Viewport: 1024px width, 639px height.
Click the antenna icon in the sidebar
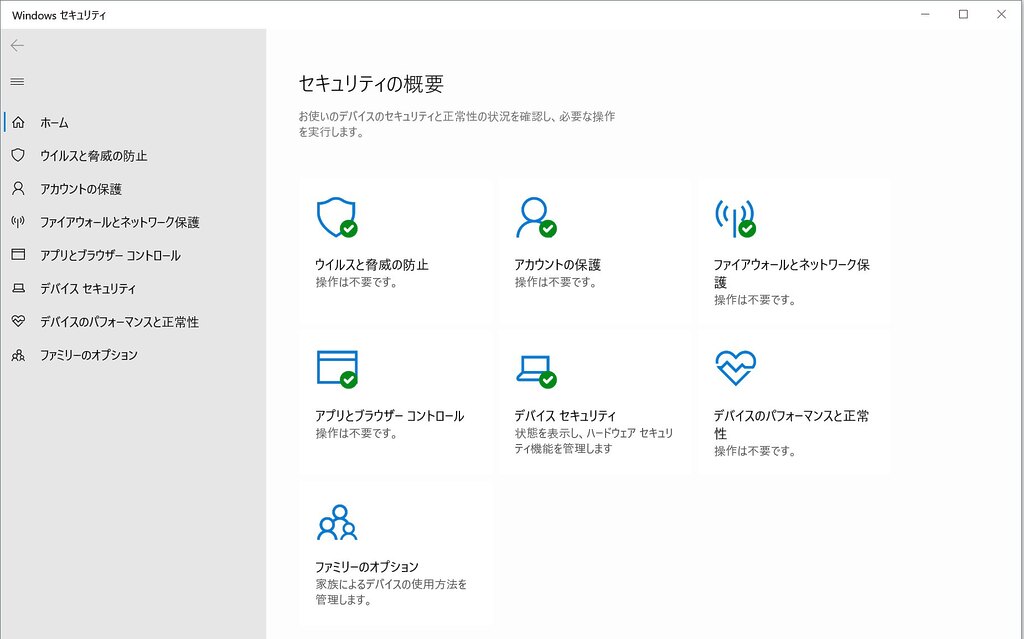[18, 221]
